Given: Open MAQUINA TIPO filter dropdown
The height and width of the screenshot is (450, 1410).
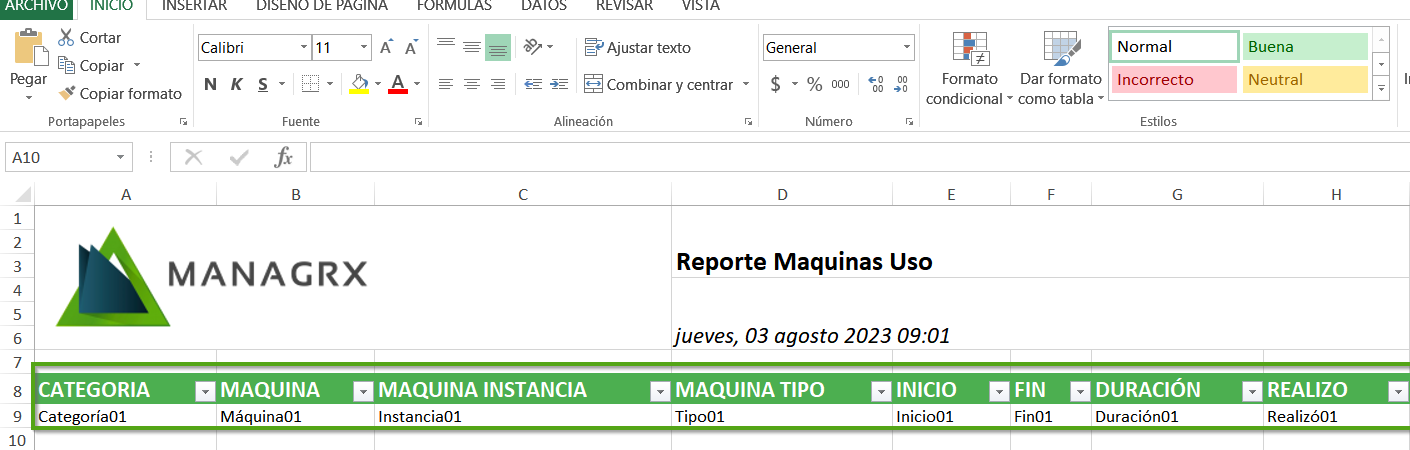Looking at the screenshot, I should [881, 391].
